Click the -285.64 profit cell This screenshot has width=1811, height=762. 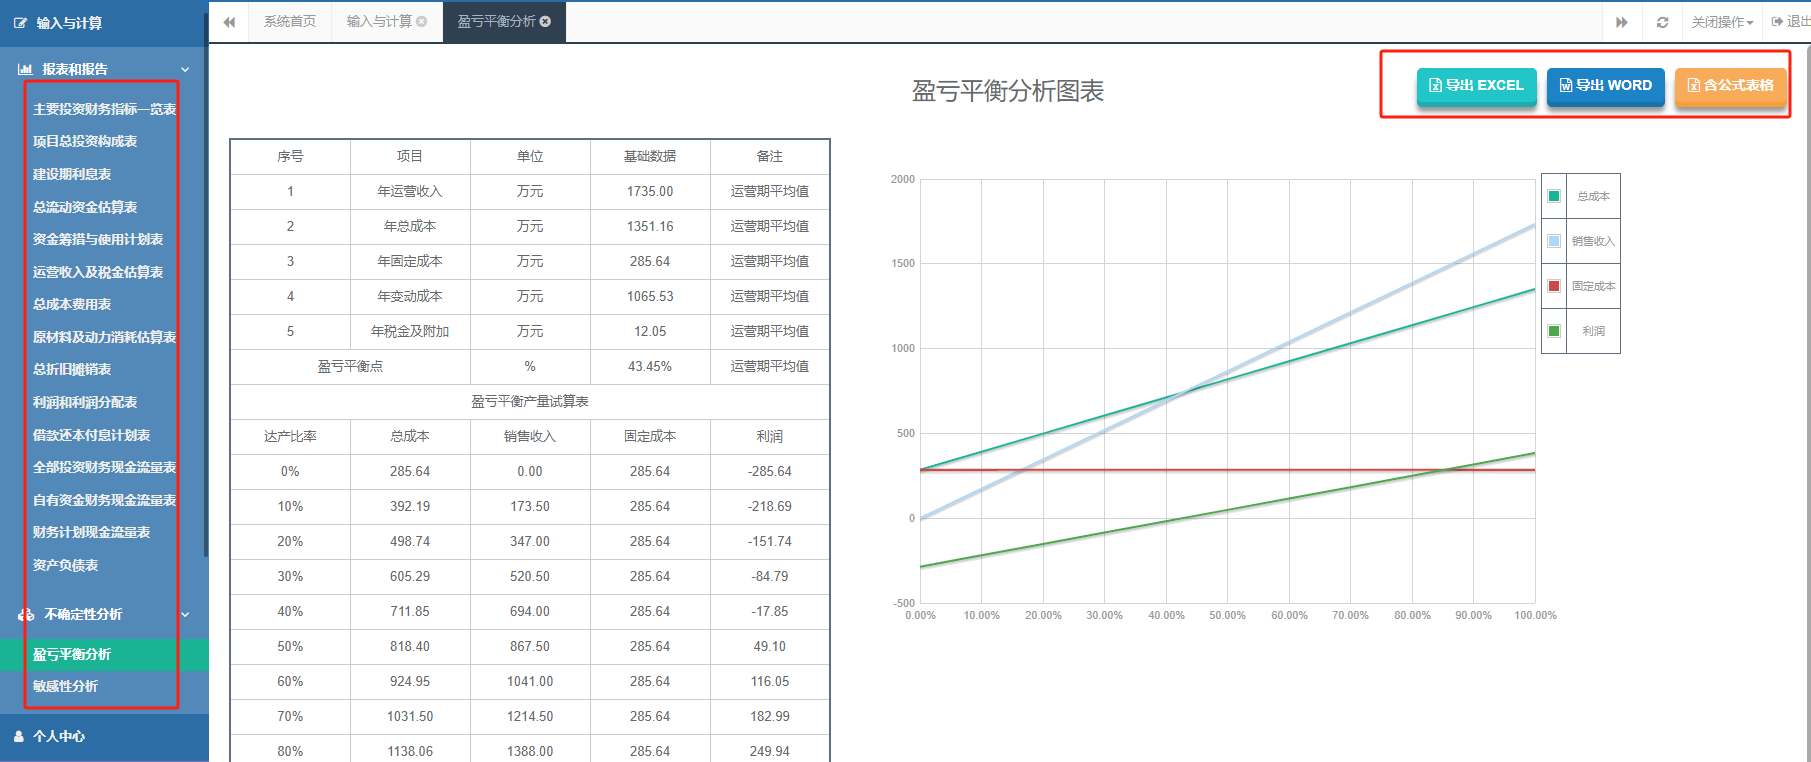coord(770,472)
